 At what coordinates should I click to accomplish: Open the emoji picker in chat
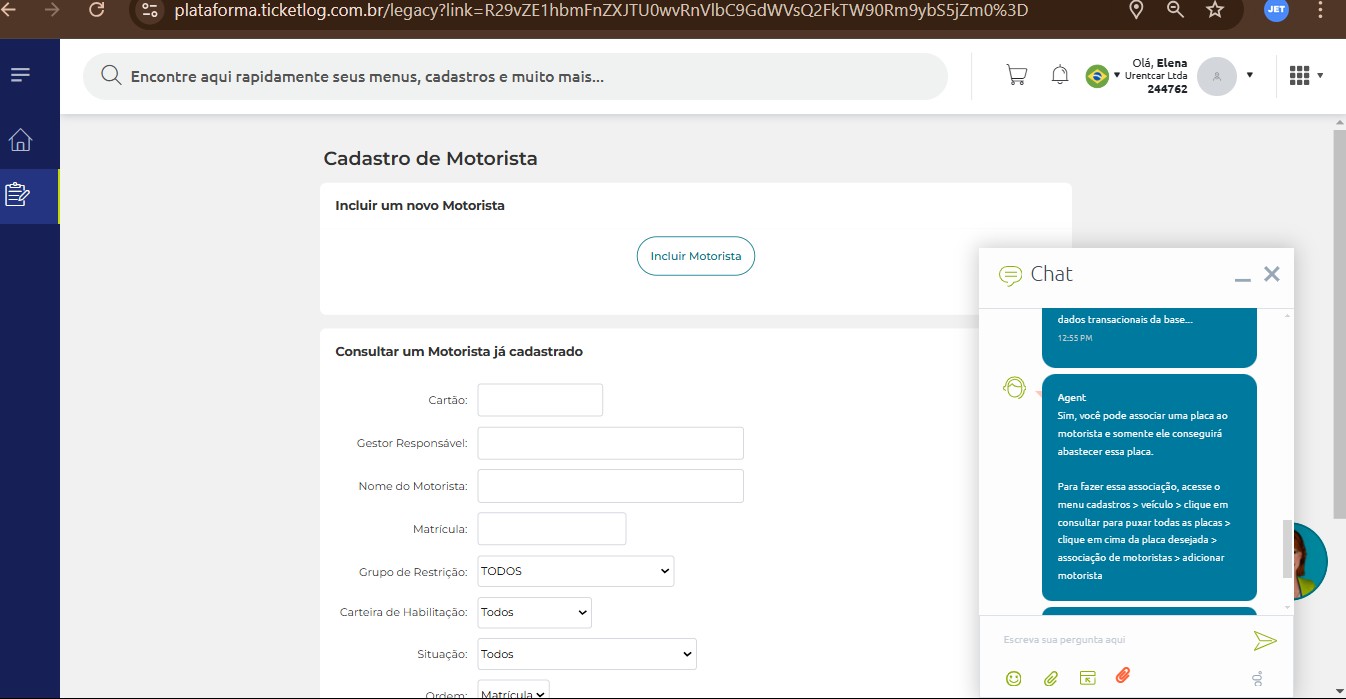point(1014,678)
